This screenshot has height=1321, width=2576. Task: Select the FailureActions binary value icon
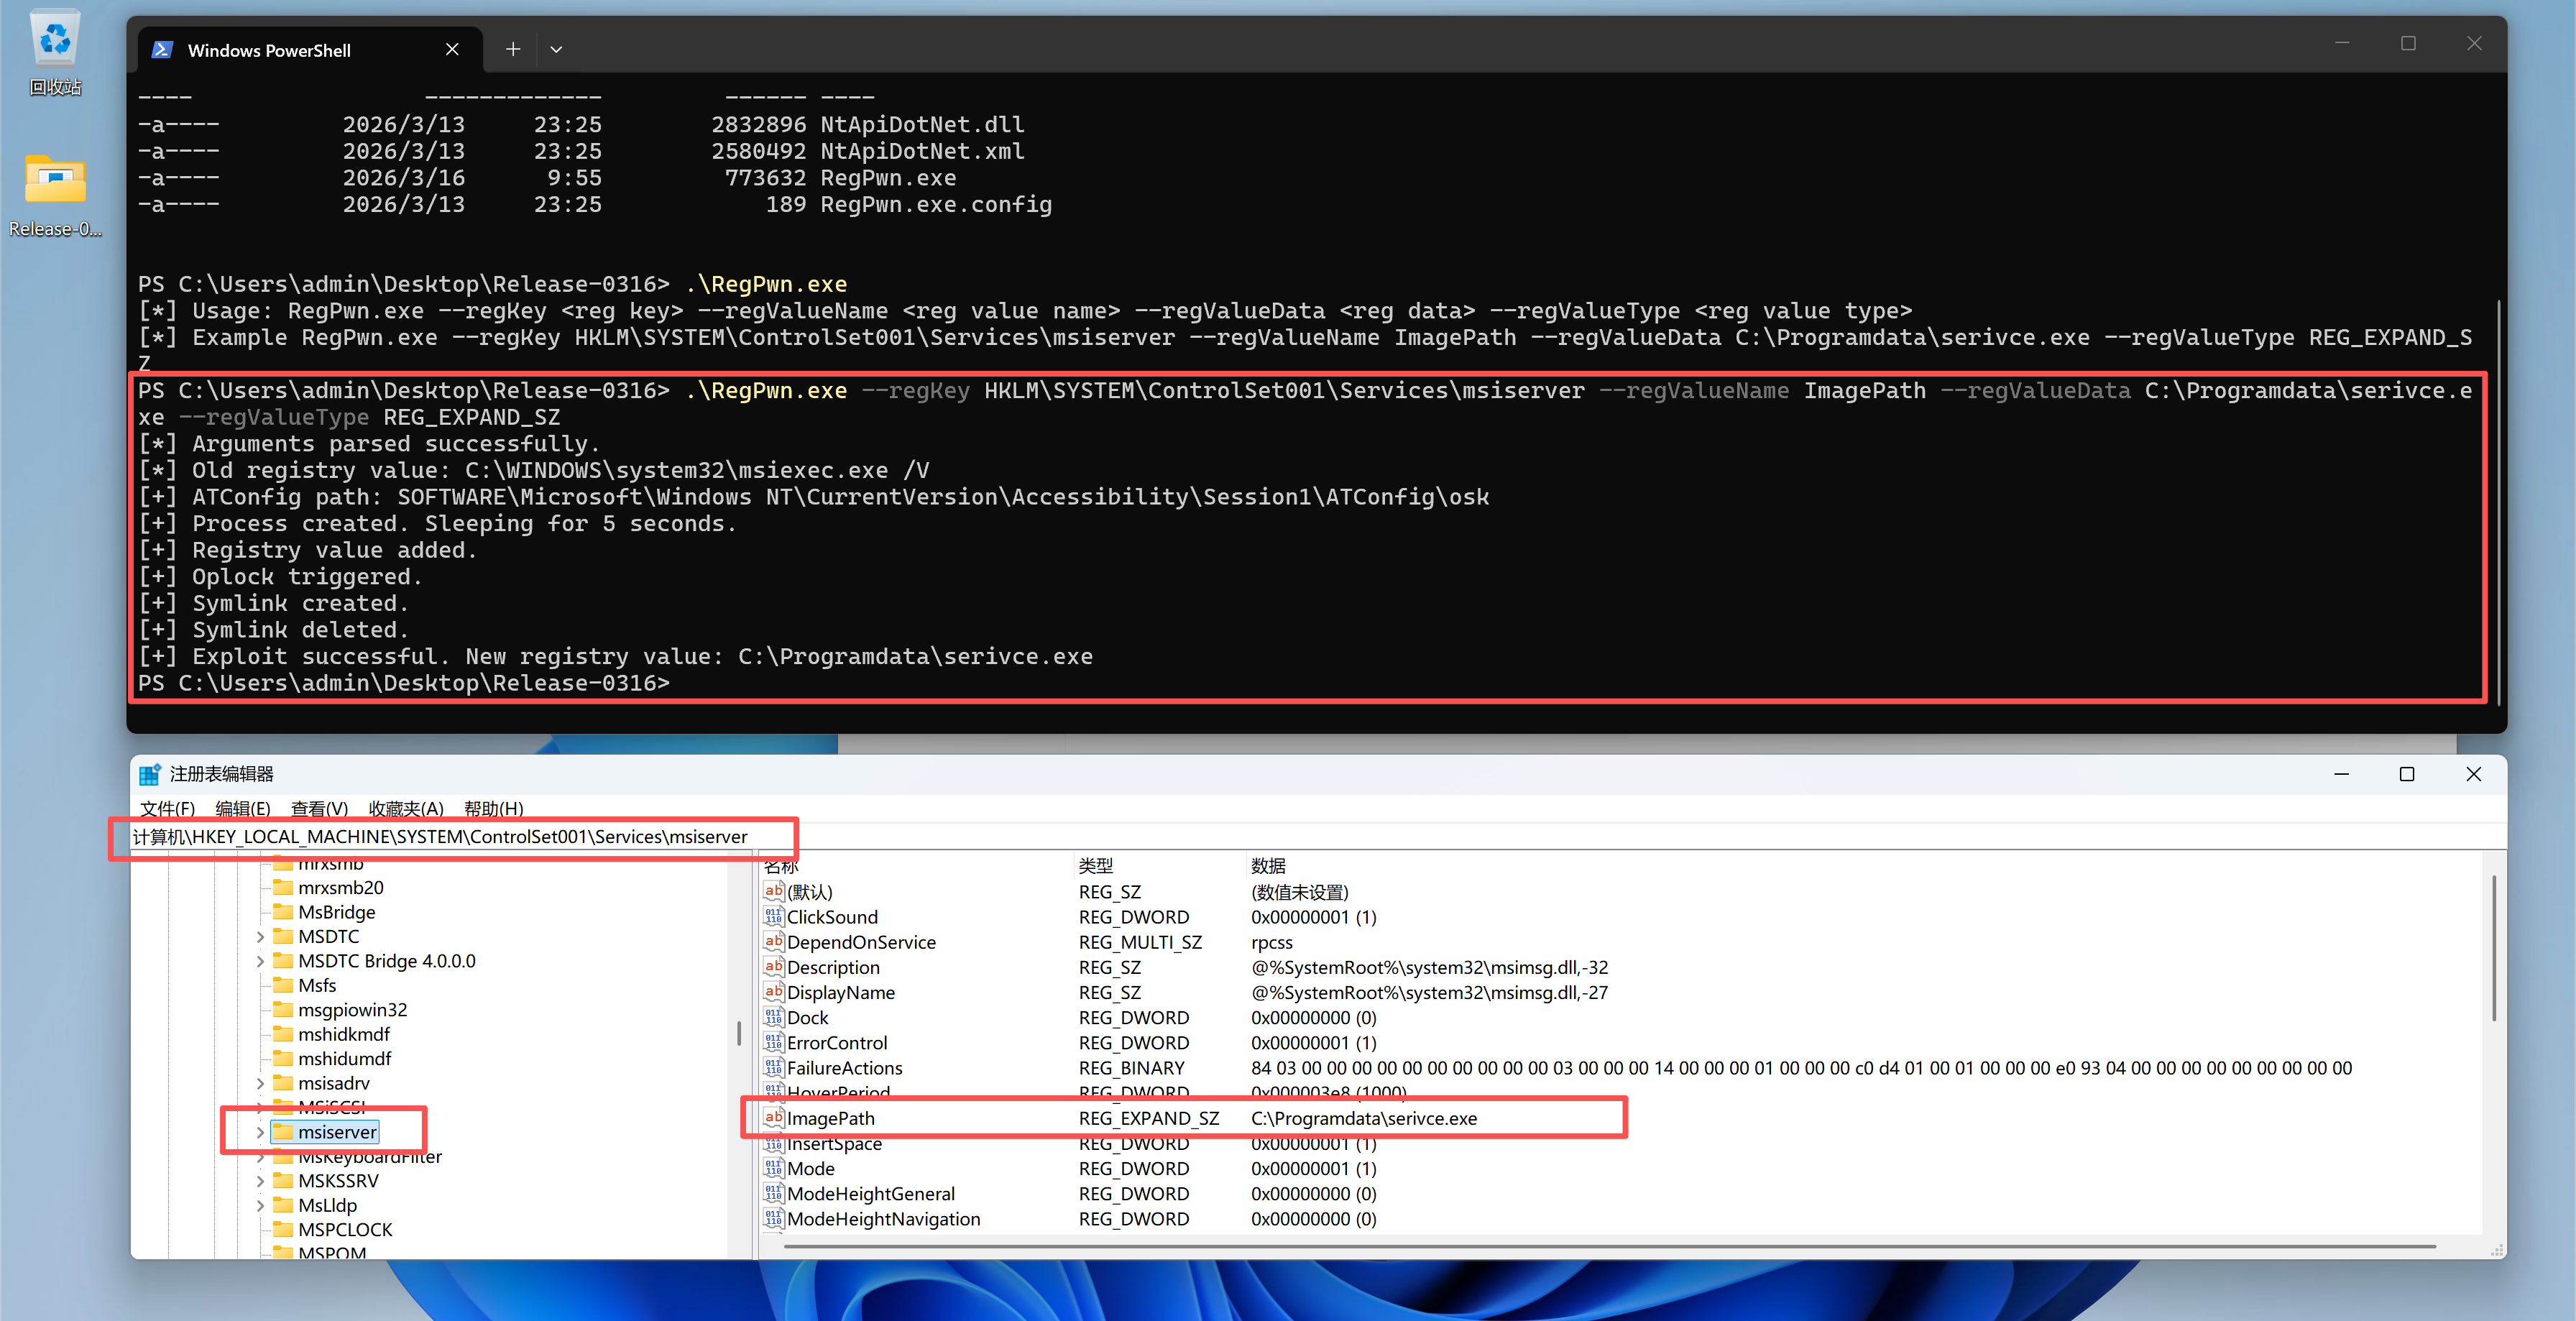click(773, 1067)
